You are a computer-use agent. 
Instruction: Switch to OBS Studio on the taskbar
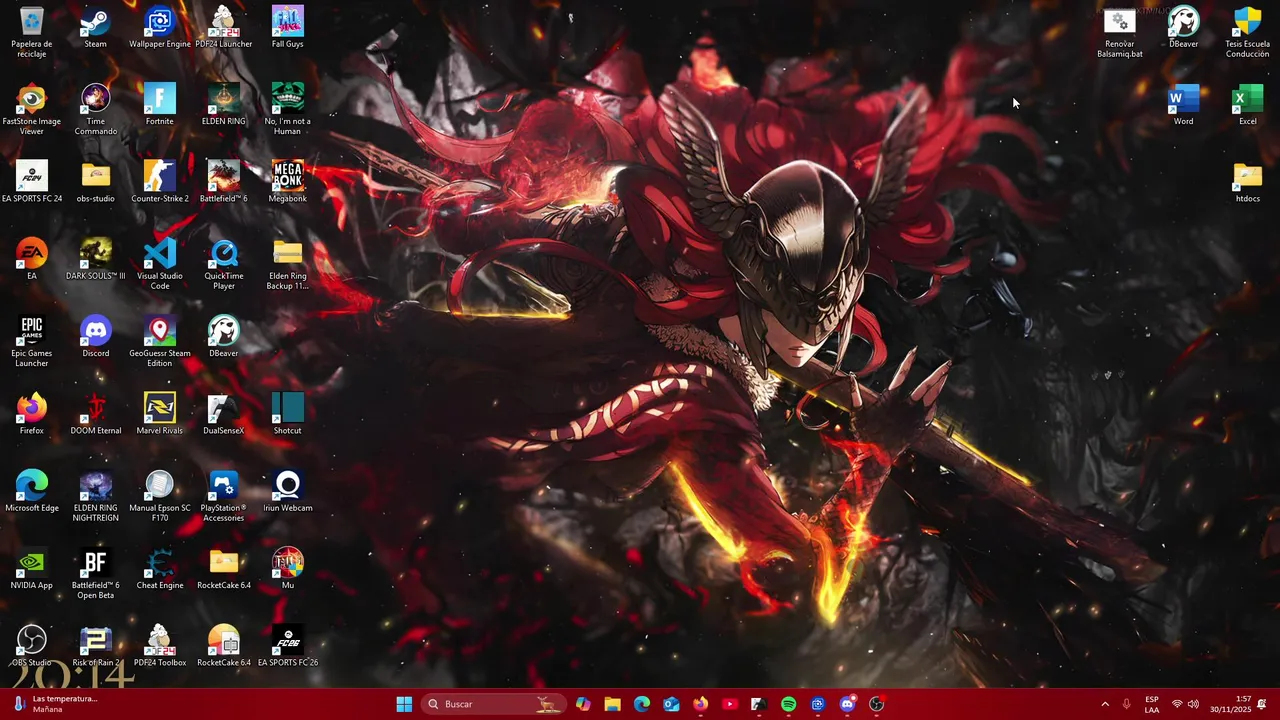point(876,704)
